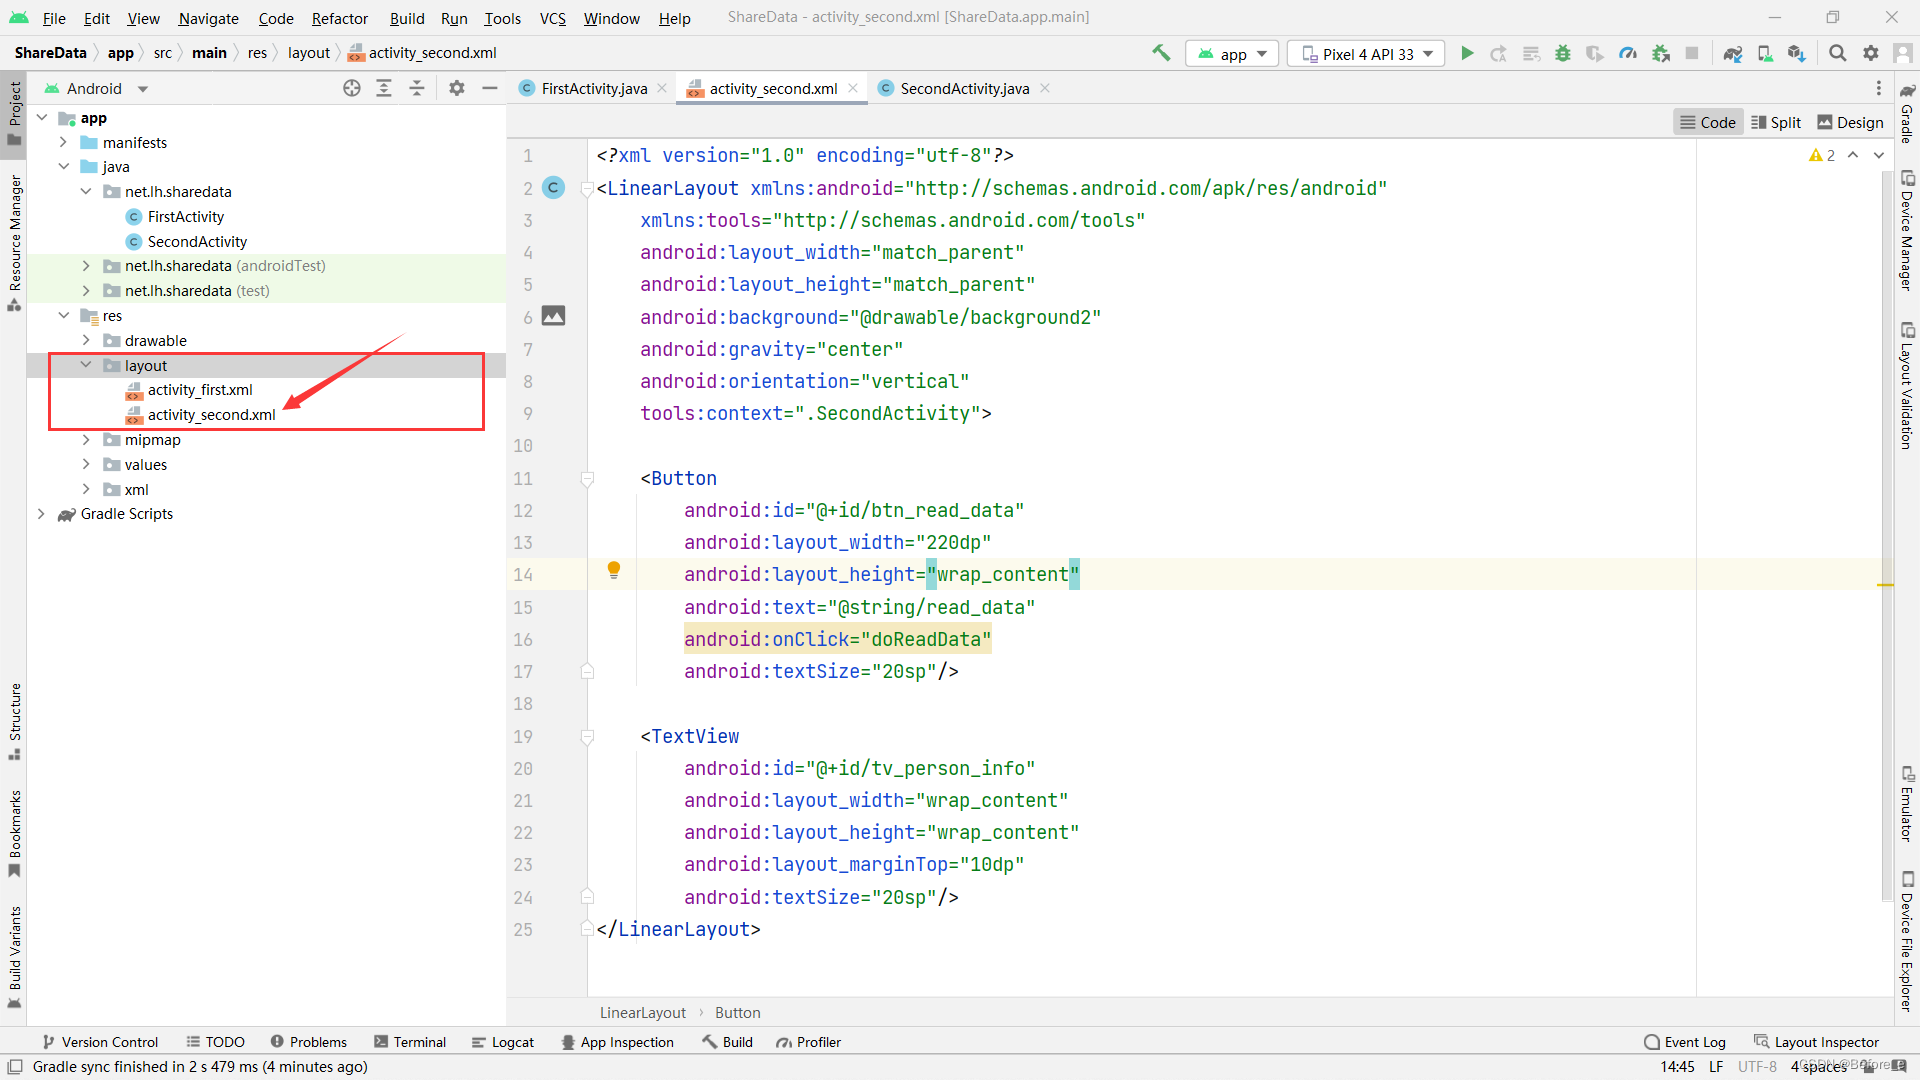The image size is (1920, 1080).
Task: Select the Code view mode
Action: [1708, 122]
